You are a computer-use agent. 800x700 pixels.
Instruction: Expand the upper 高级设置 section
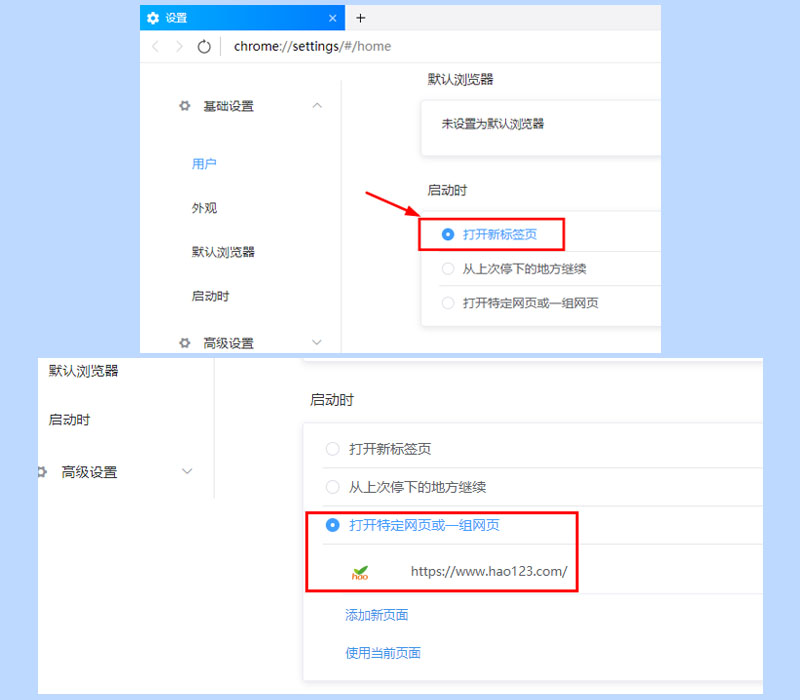point(317,343)
